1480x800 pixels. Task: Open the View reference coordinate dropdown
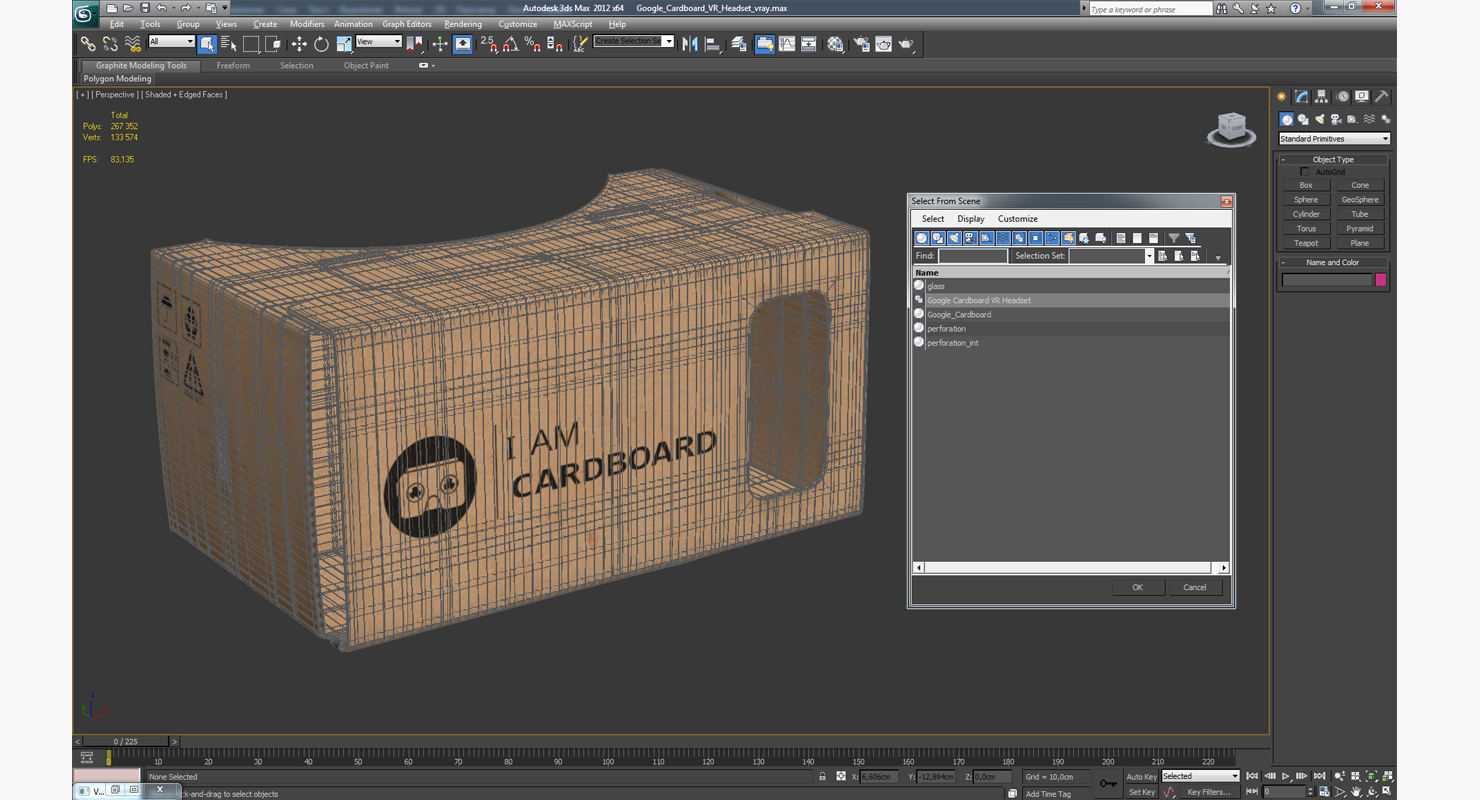[379, 41]
